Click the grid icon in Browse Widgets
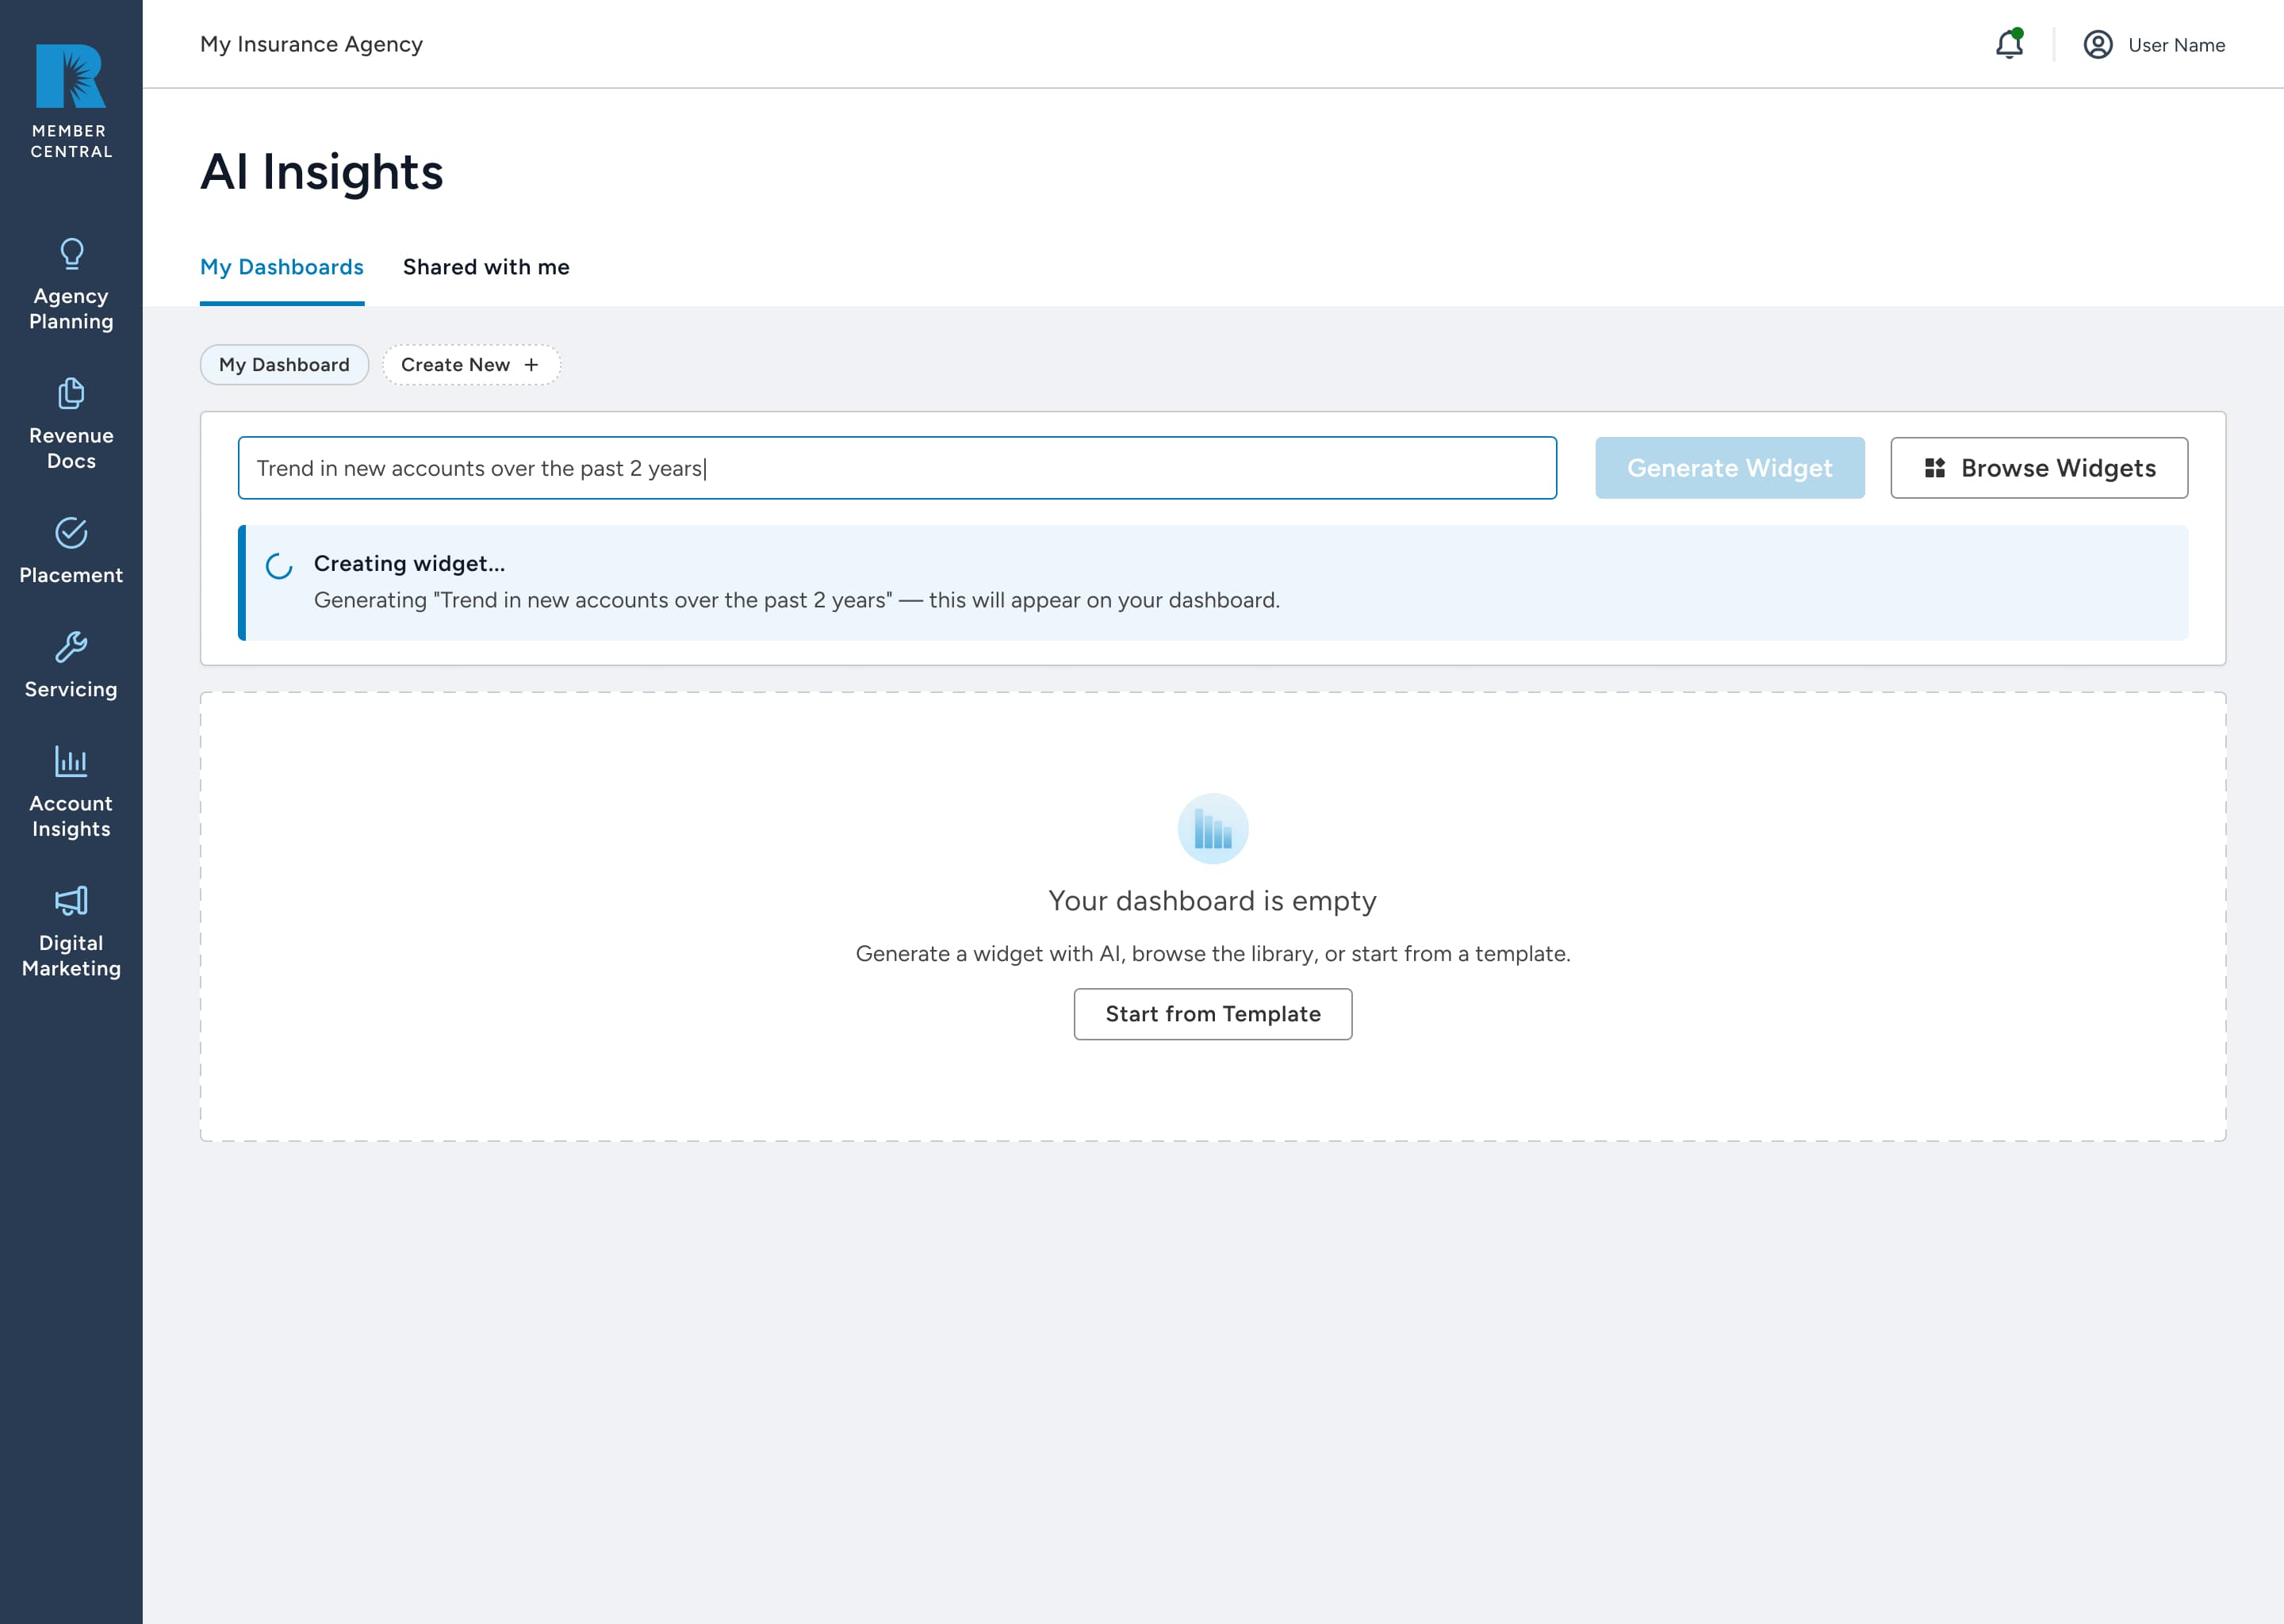Image resolution: width=2284 pixels, height=1624 pixels. [1935, 468]
